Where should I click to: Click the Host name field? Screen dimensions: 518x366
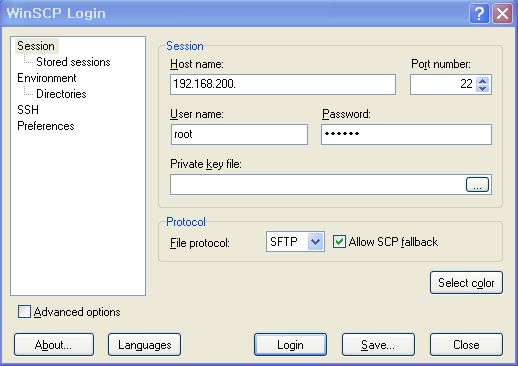283,84
